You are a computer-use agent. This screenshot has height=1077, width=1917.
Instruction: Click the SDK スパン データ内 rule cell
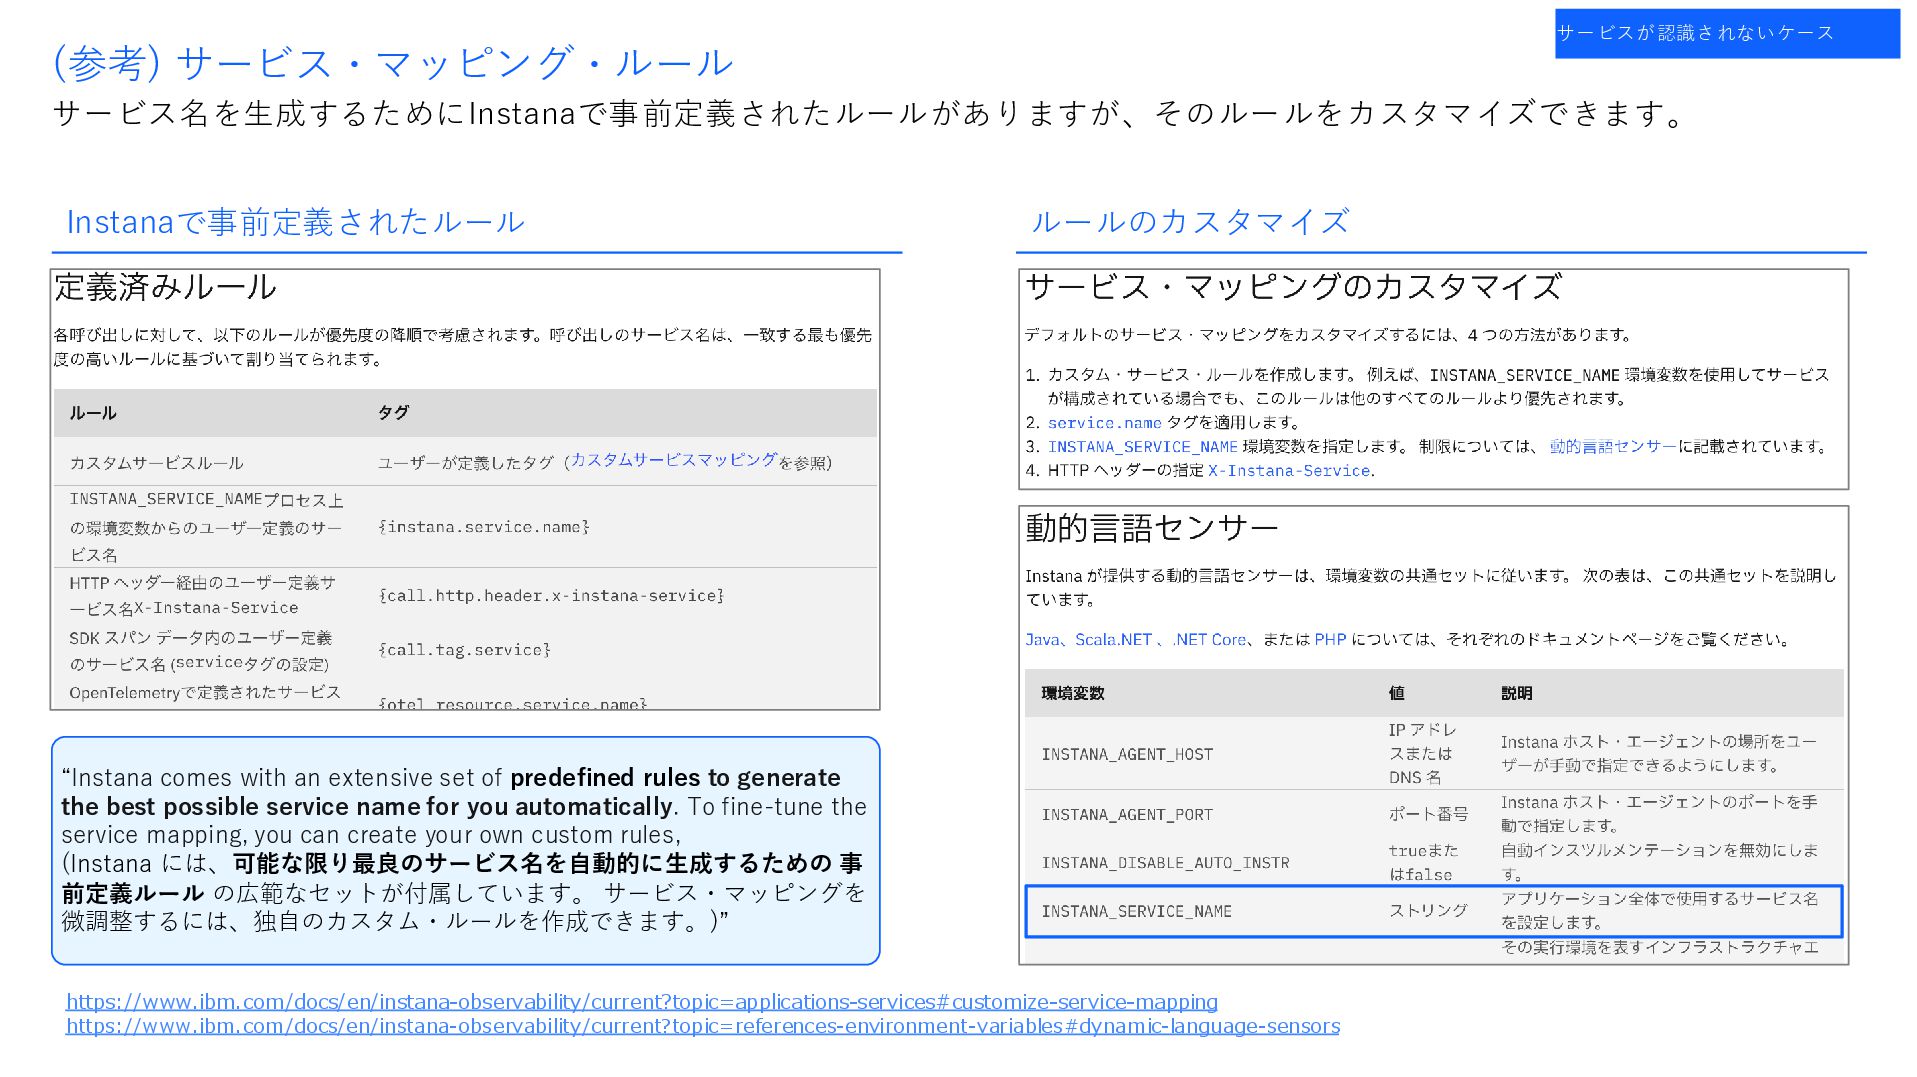200,650
